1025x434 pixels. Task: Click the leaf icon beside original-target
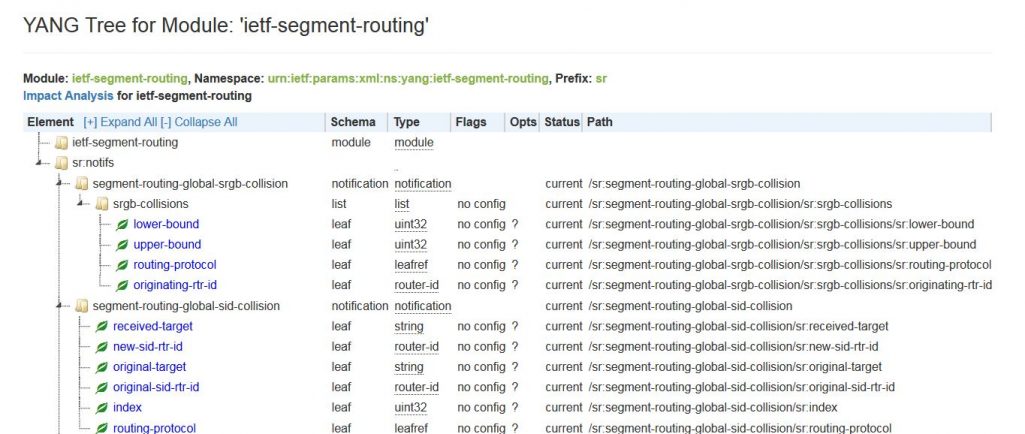(102, 367)
